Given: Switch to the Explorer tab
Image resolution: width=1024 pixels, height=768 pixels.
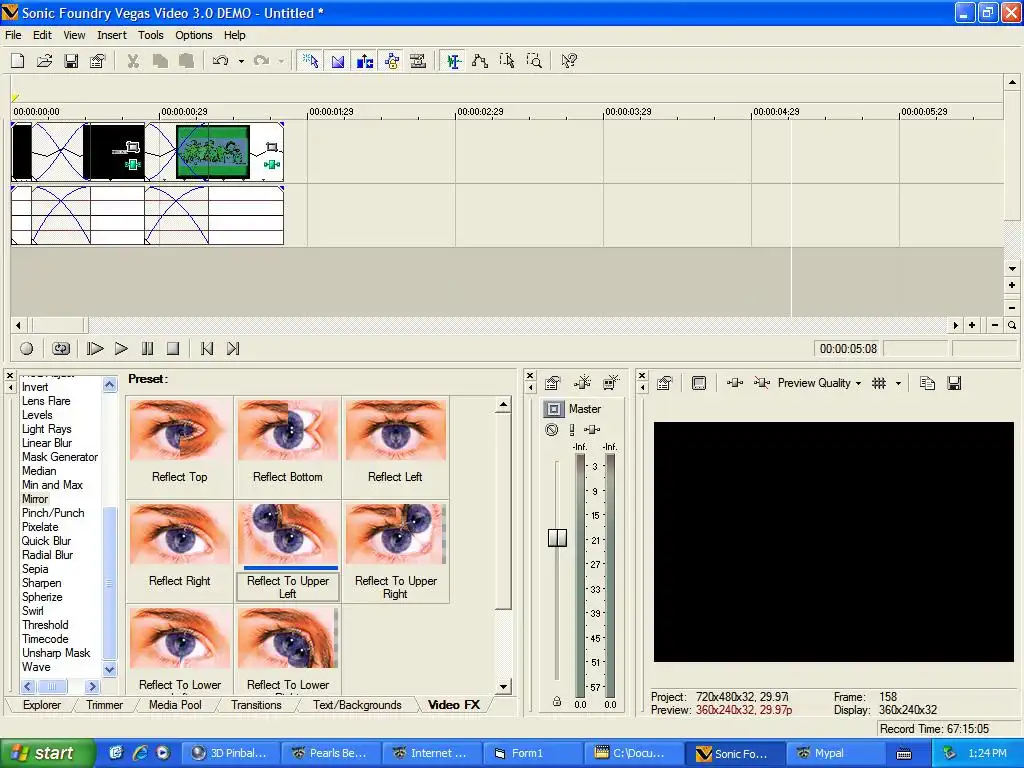Looking at the screenshot, I should coord(42,705).
